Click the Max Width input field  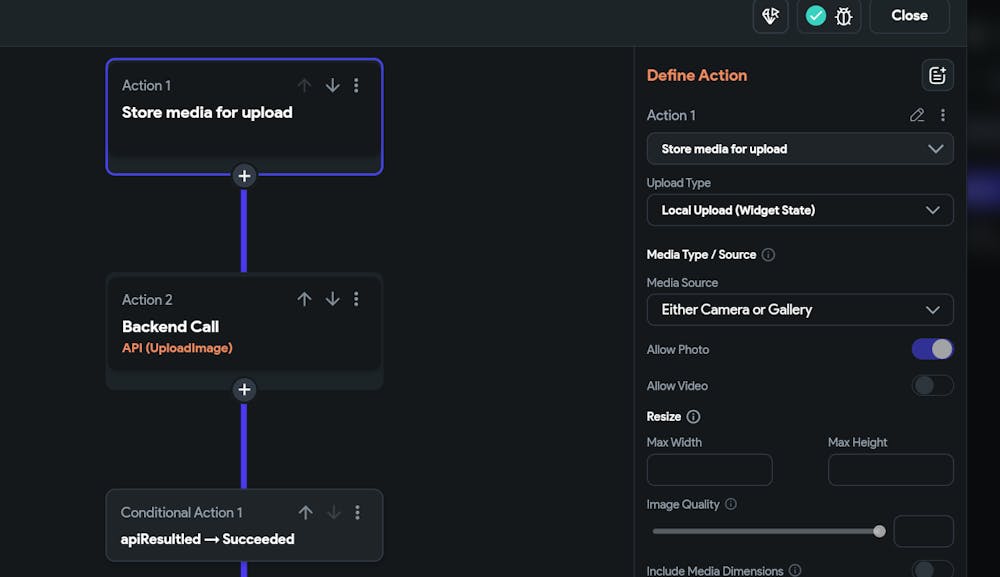(x=709, y=470)
